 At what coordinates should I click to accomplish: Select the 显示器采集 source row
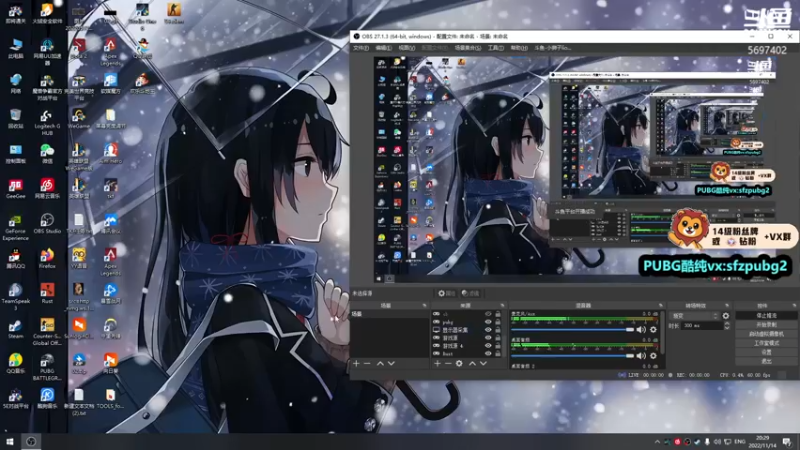[x=467, y=330]
